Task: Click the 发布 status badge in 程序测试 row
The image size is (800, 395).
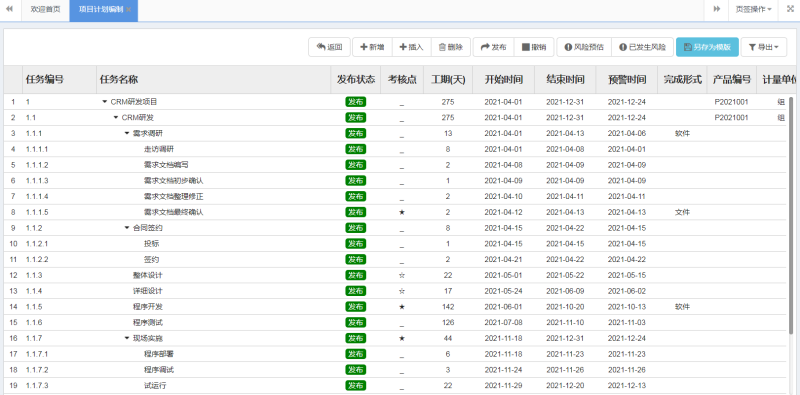Action: point(356,322)
